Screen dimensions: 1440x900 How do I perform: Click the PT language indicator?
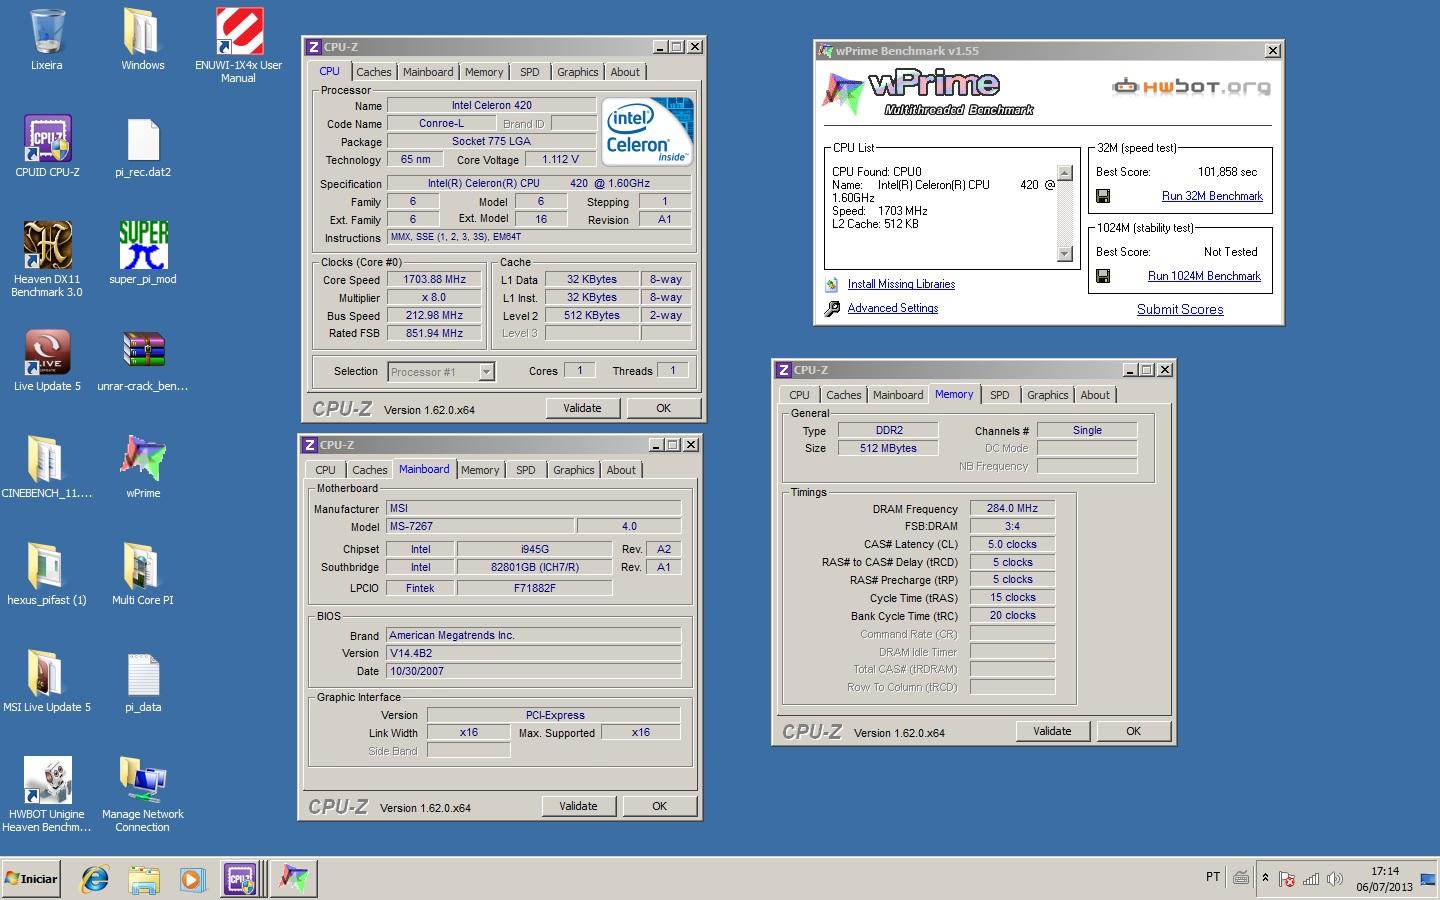pyautogui.click(x=1213, y=877)
